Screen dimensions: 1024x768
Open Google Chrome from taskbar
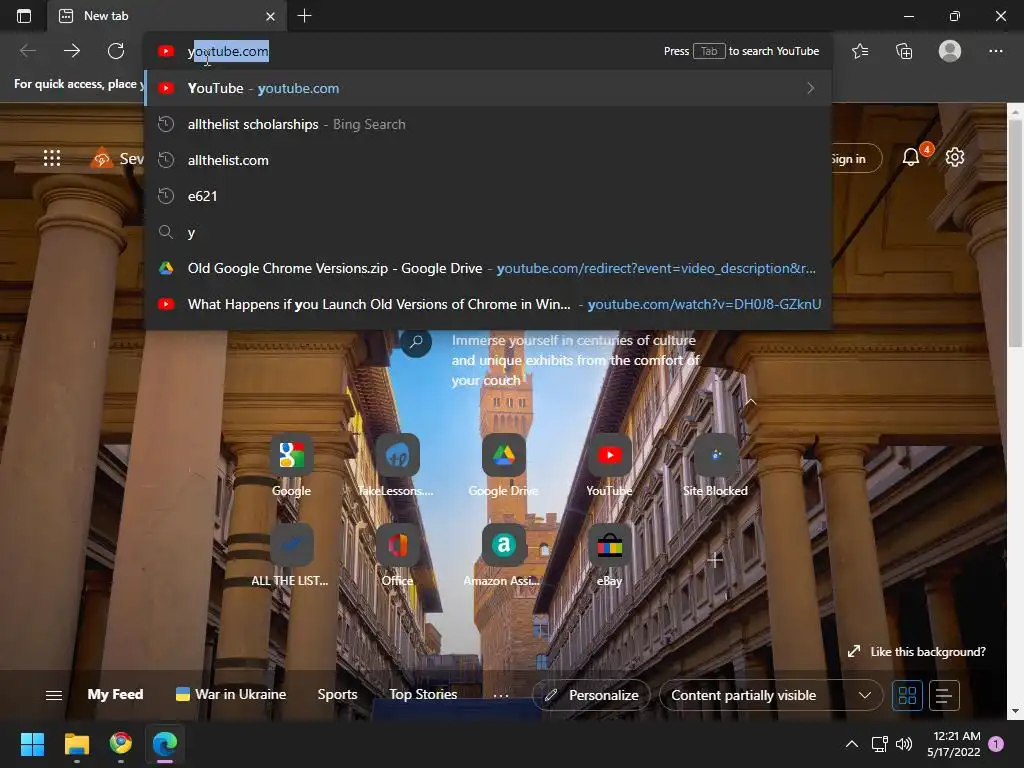121,744
